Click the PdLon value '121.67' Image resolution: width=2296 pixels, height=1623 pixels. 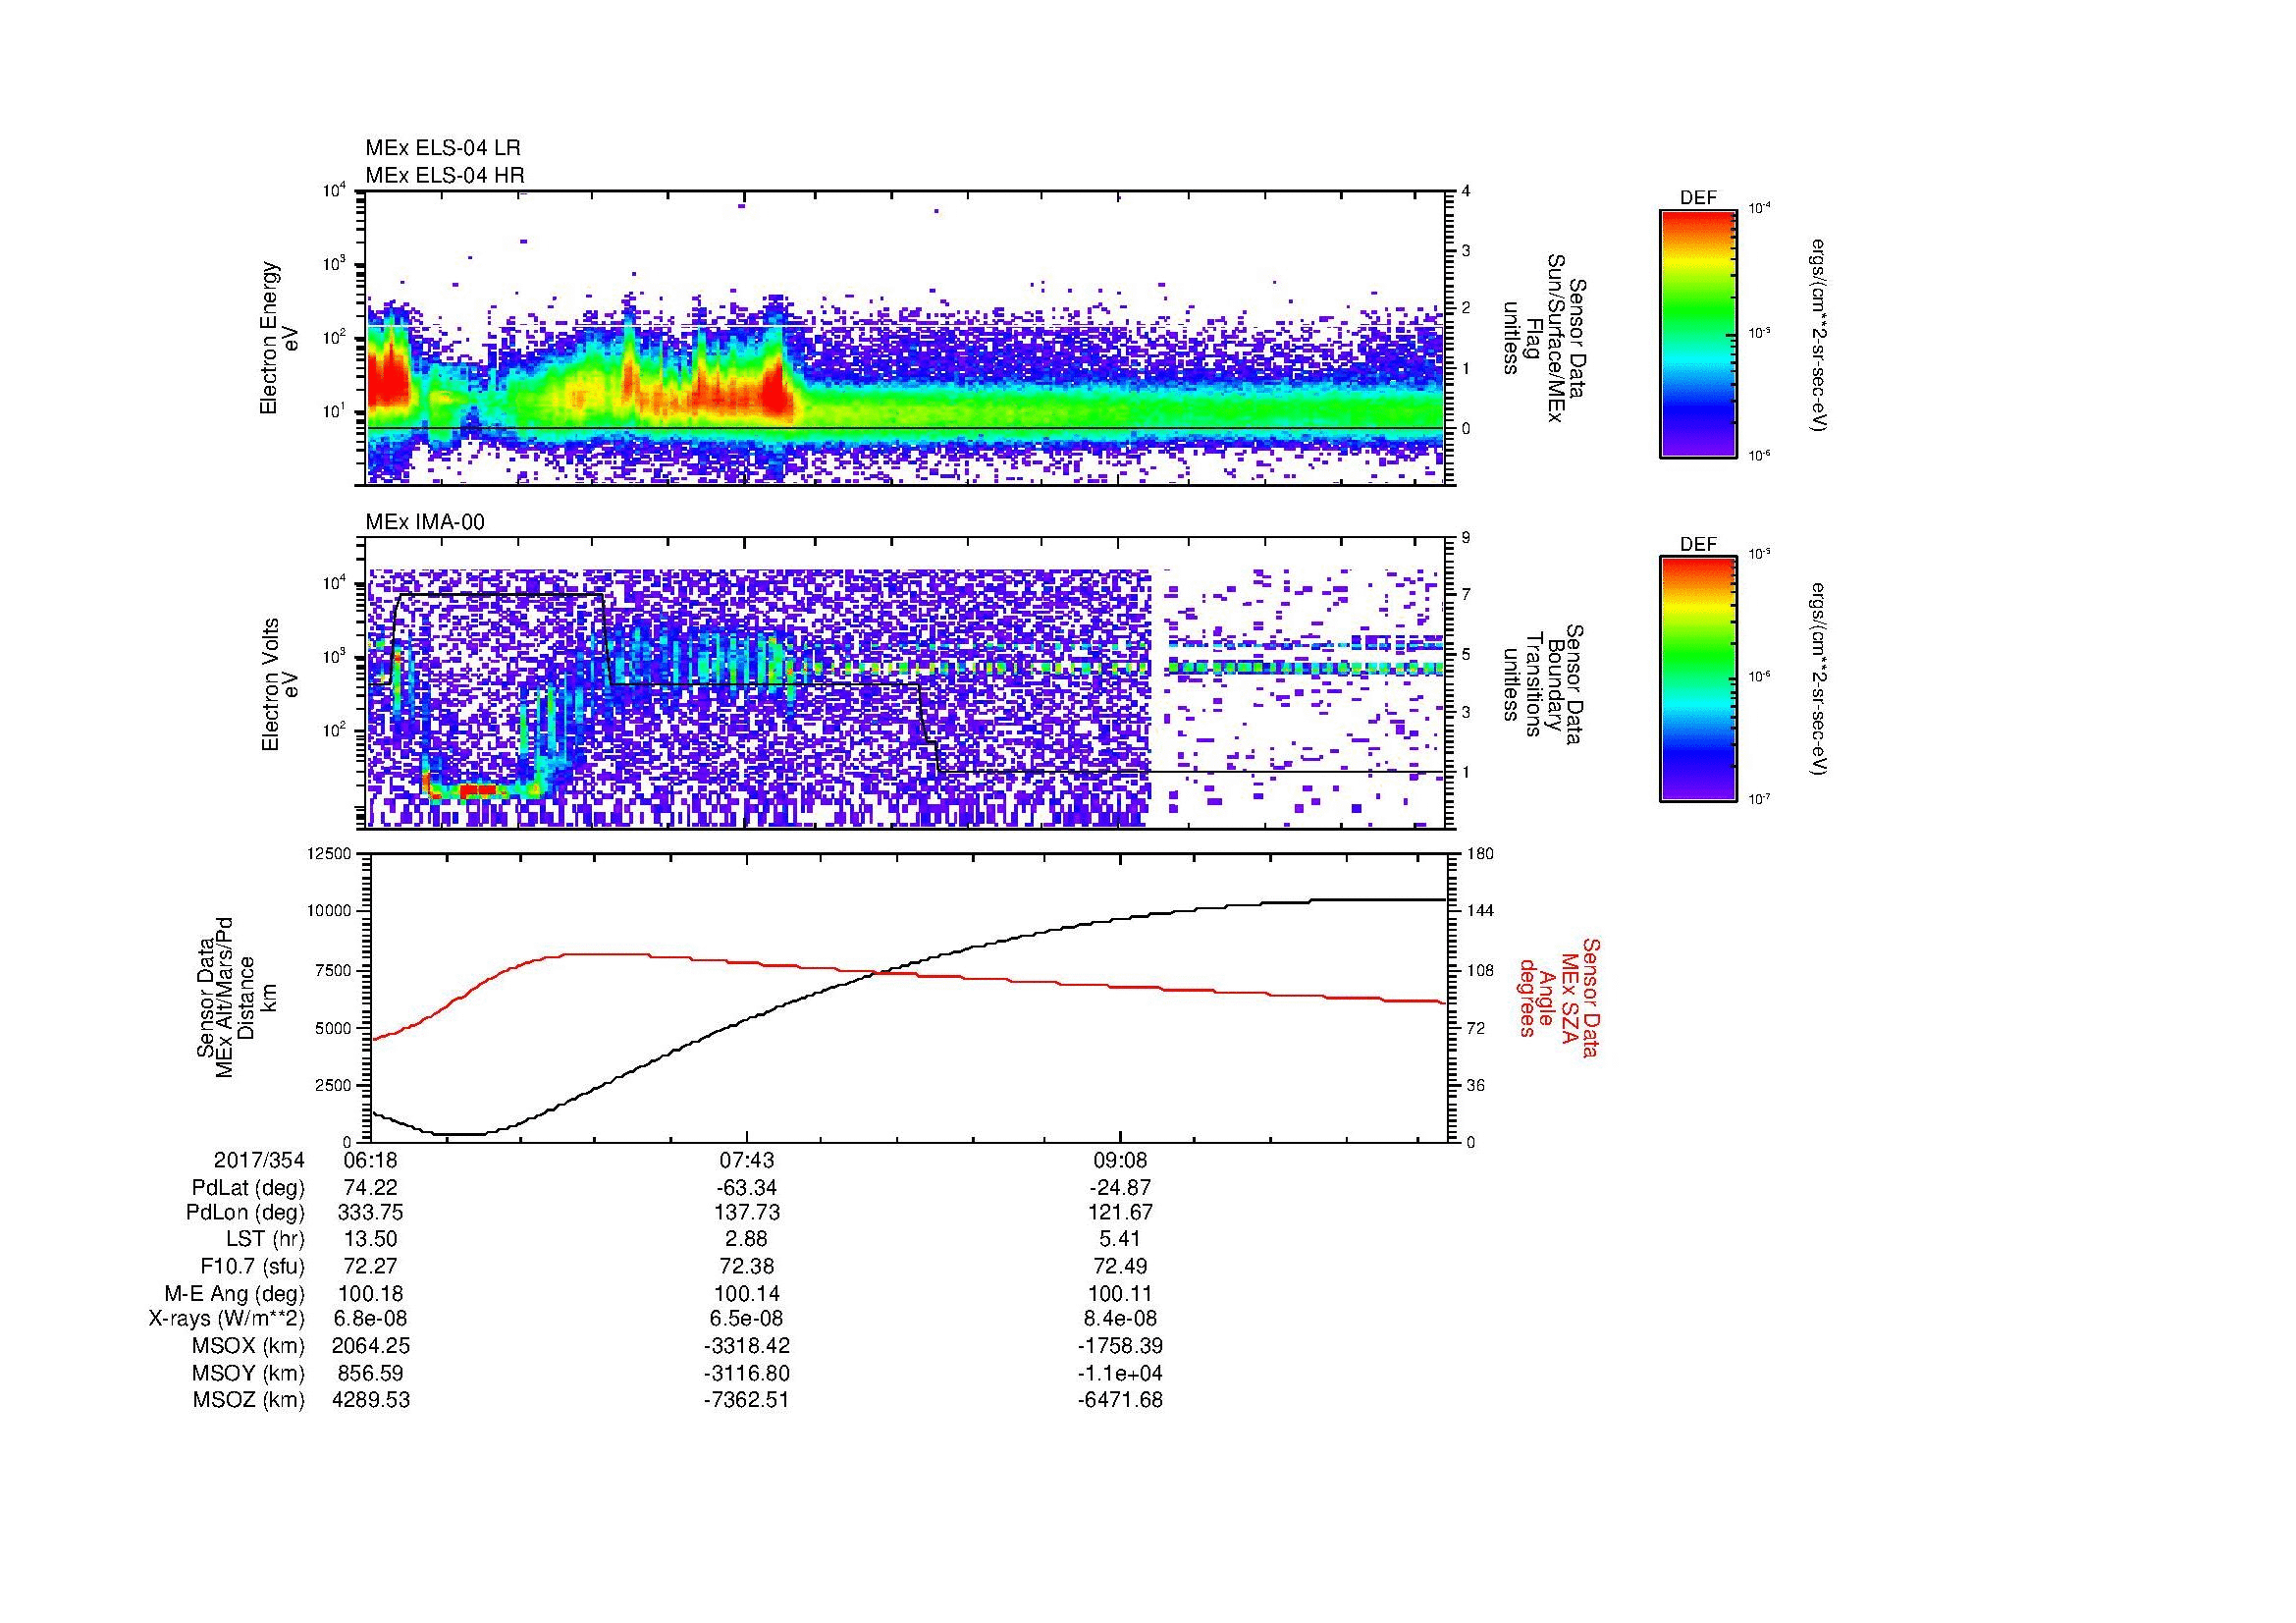1120,1212
